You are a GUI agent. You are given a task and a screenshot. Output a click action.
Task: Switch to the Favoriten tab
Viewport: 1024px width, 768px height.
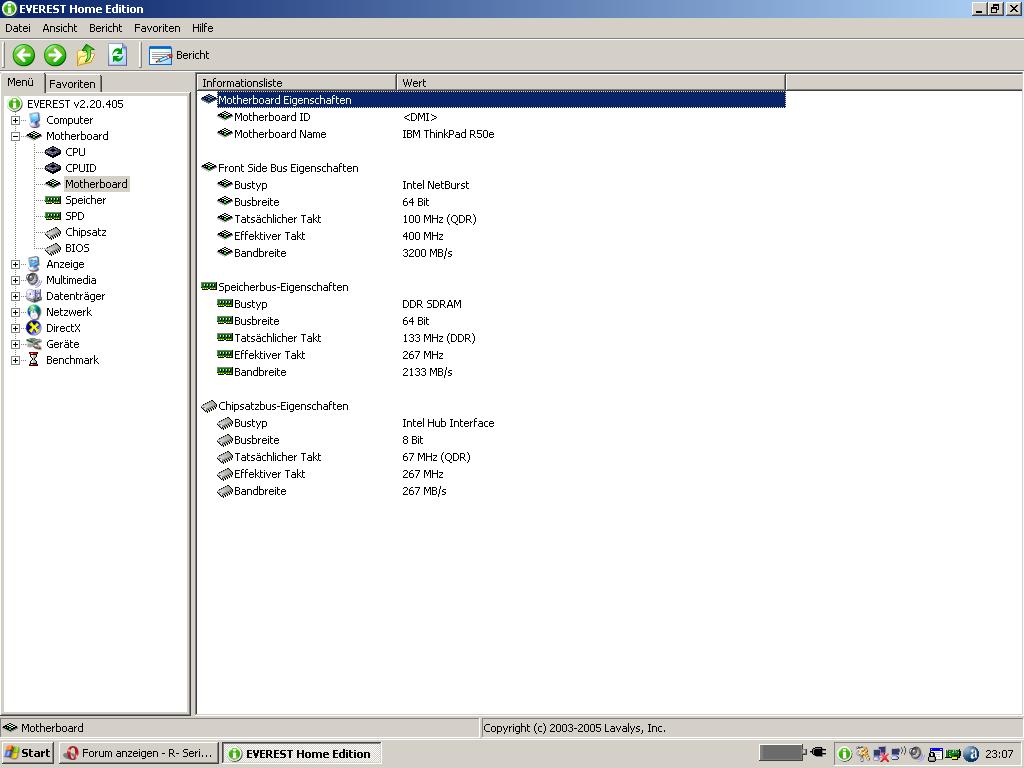[72, 84]
